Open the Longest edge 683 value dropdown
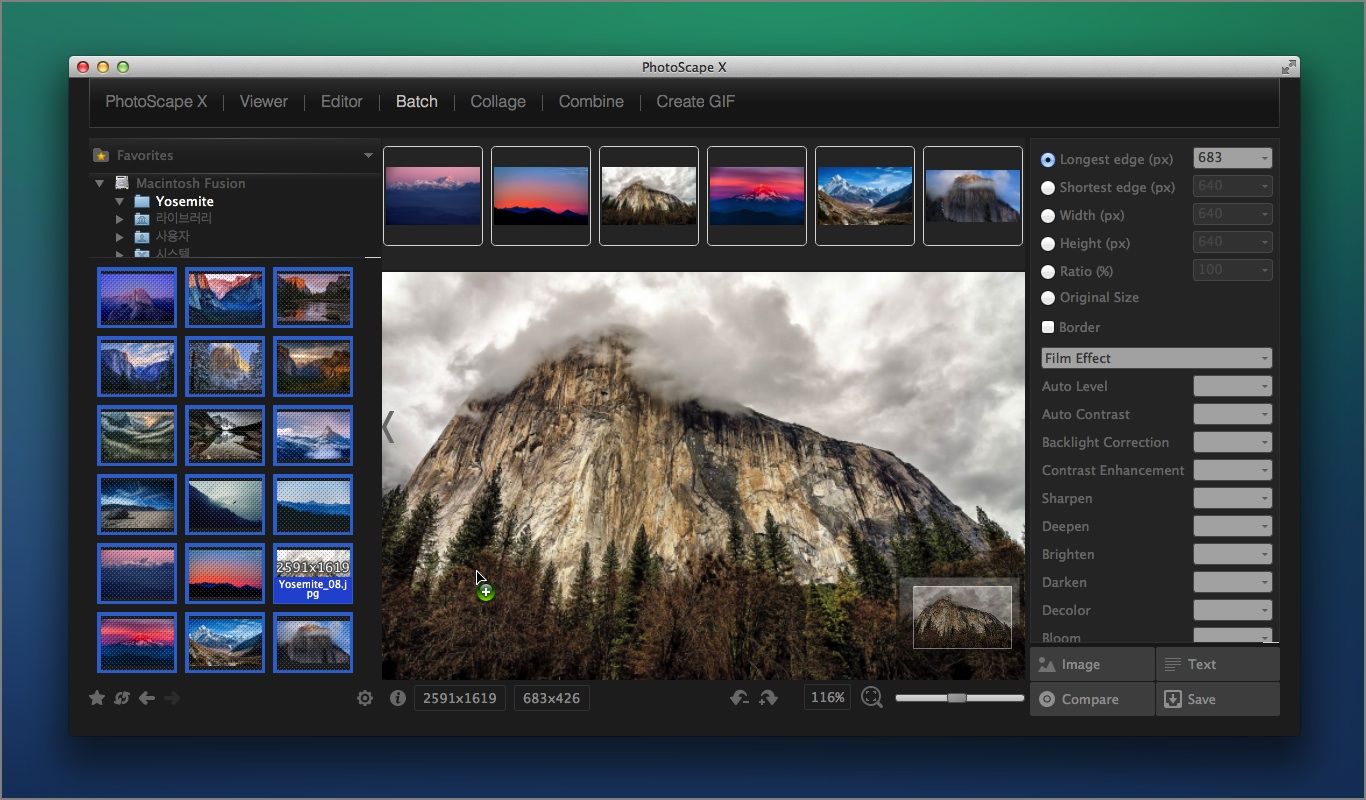Screen dimensions: 1366x800 pyautogui.click(x=1233, y=158)
